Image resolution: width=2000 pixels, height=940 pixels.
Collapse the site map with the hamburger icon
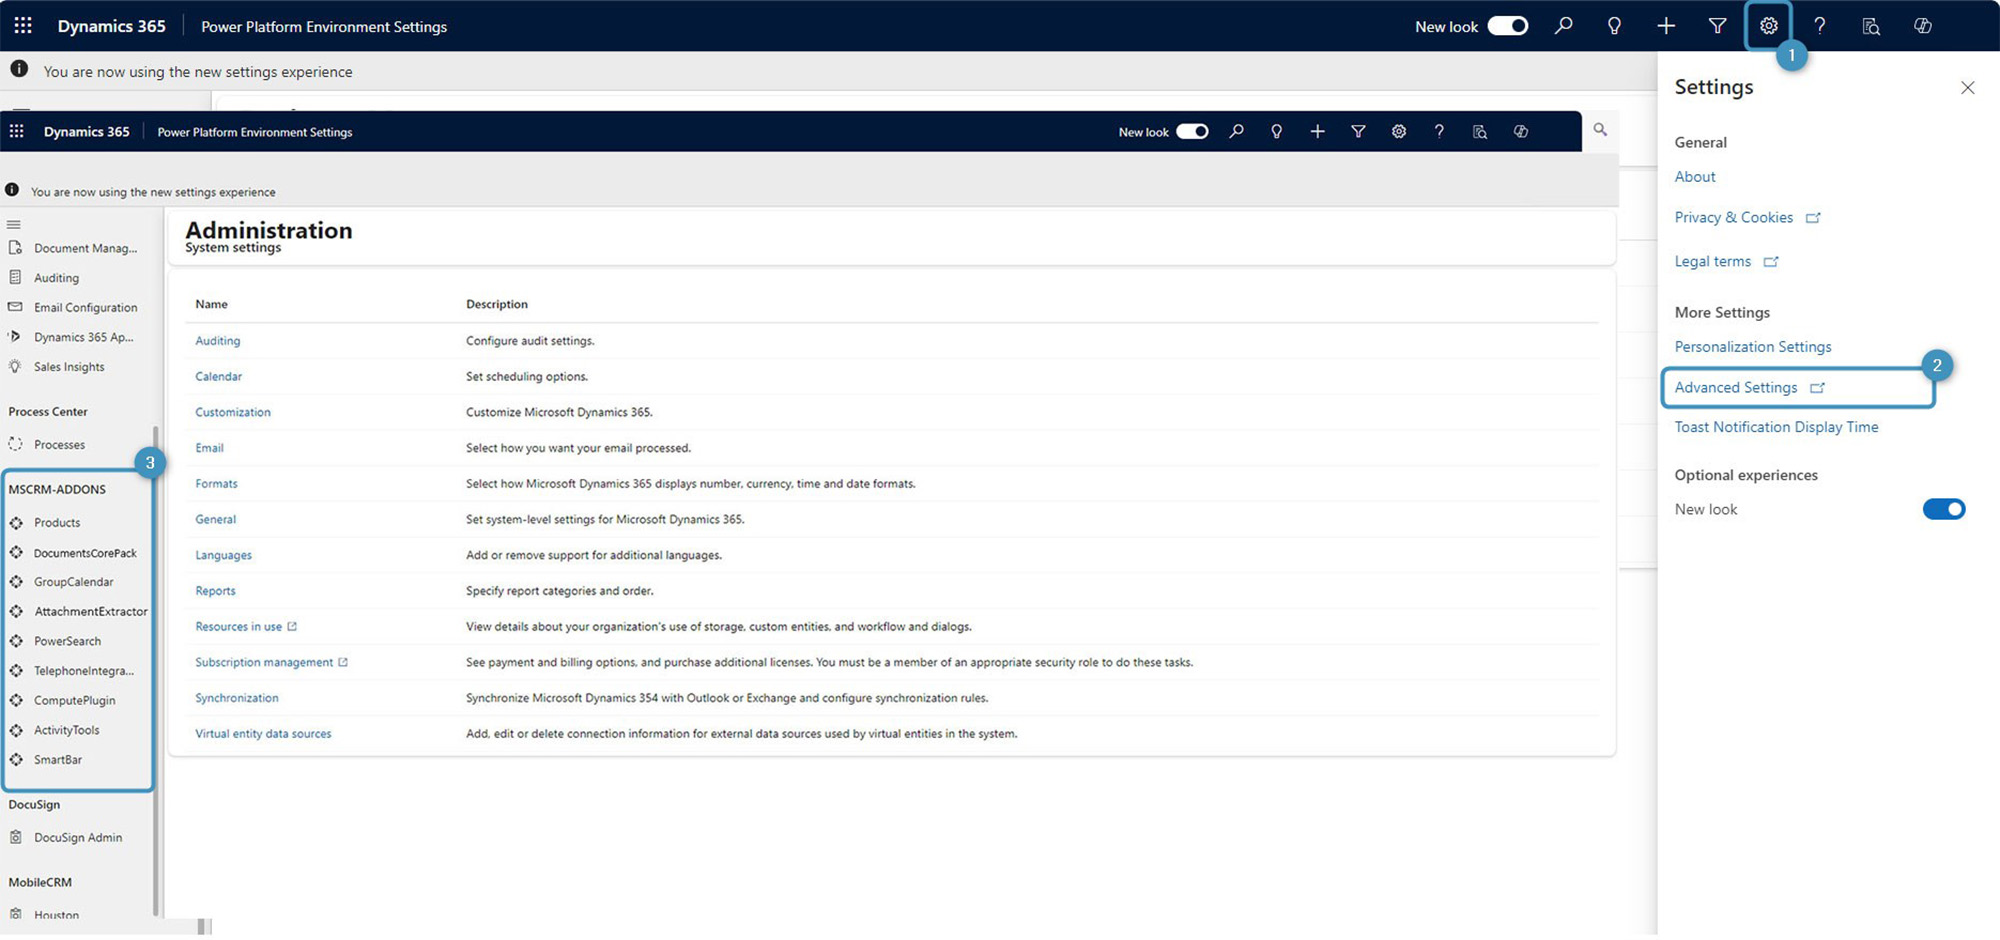click(x=14, y=224)
